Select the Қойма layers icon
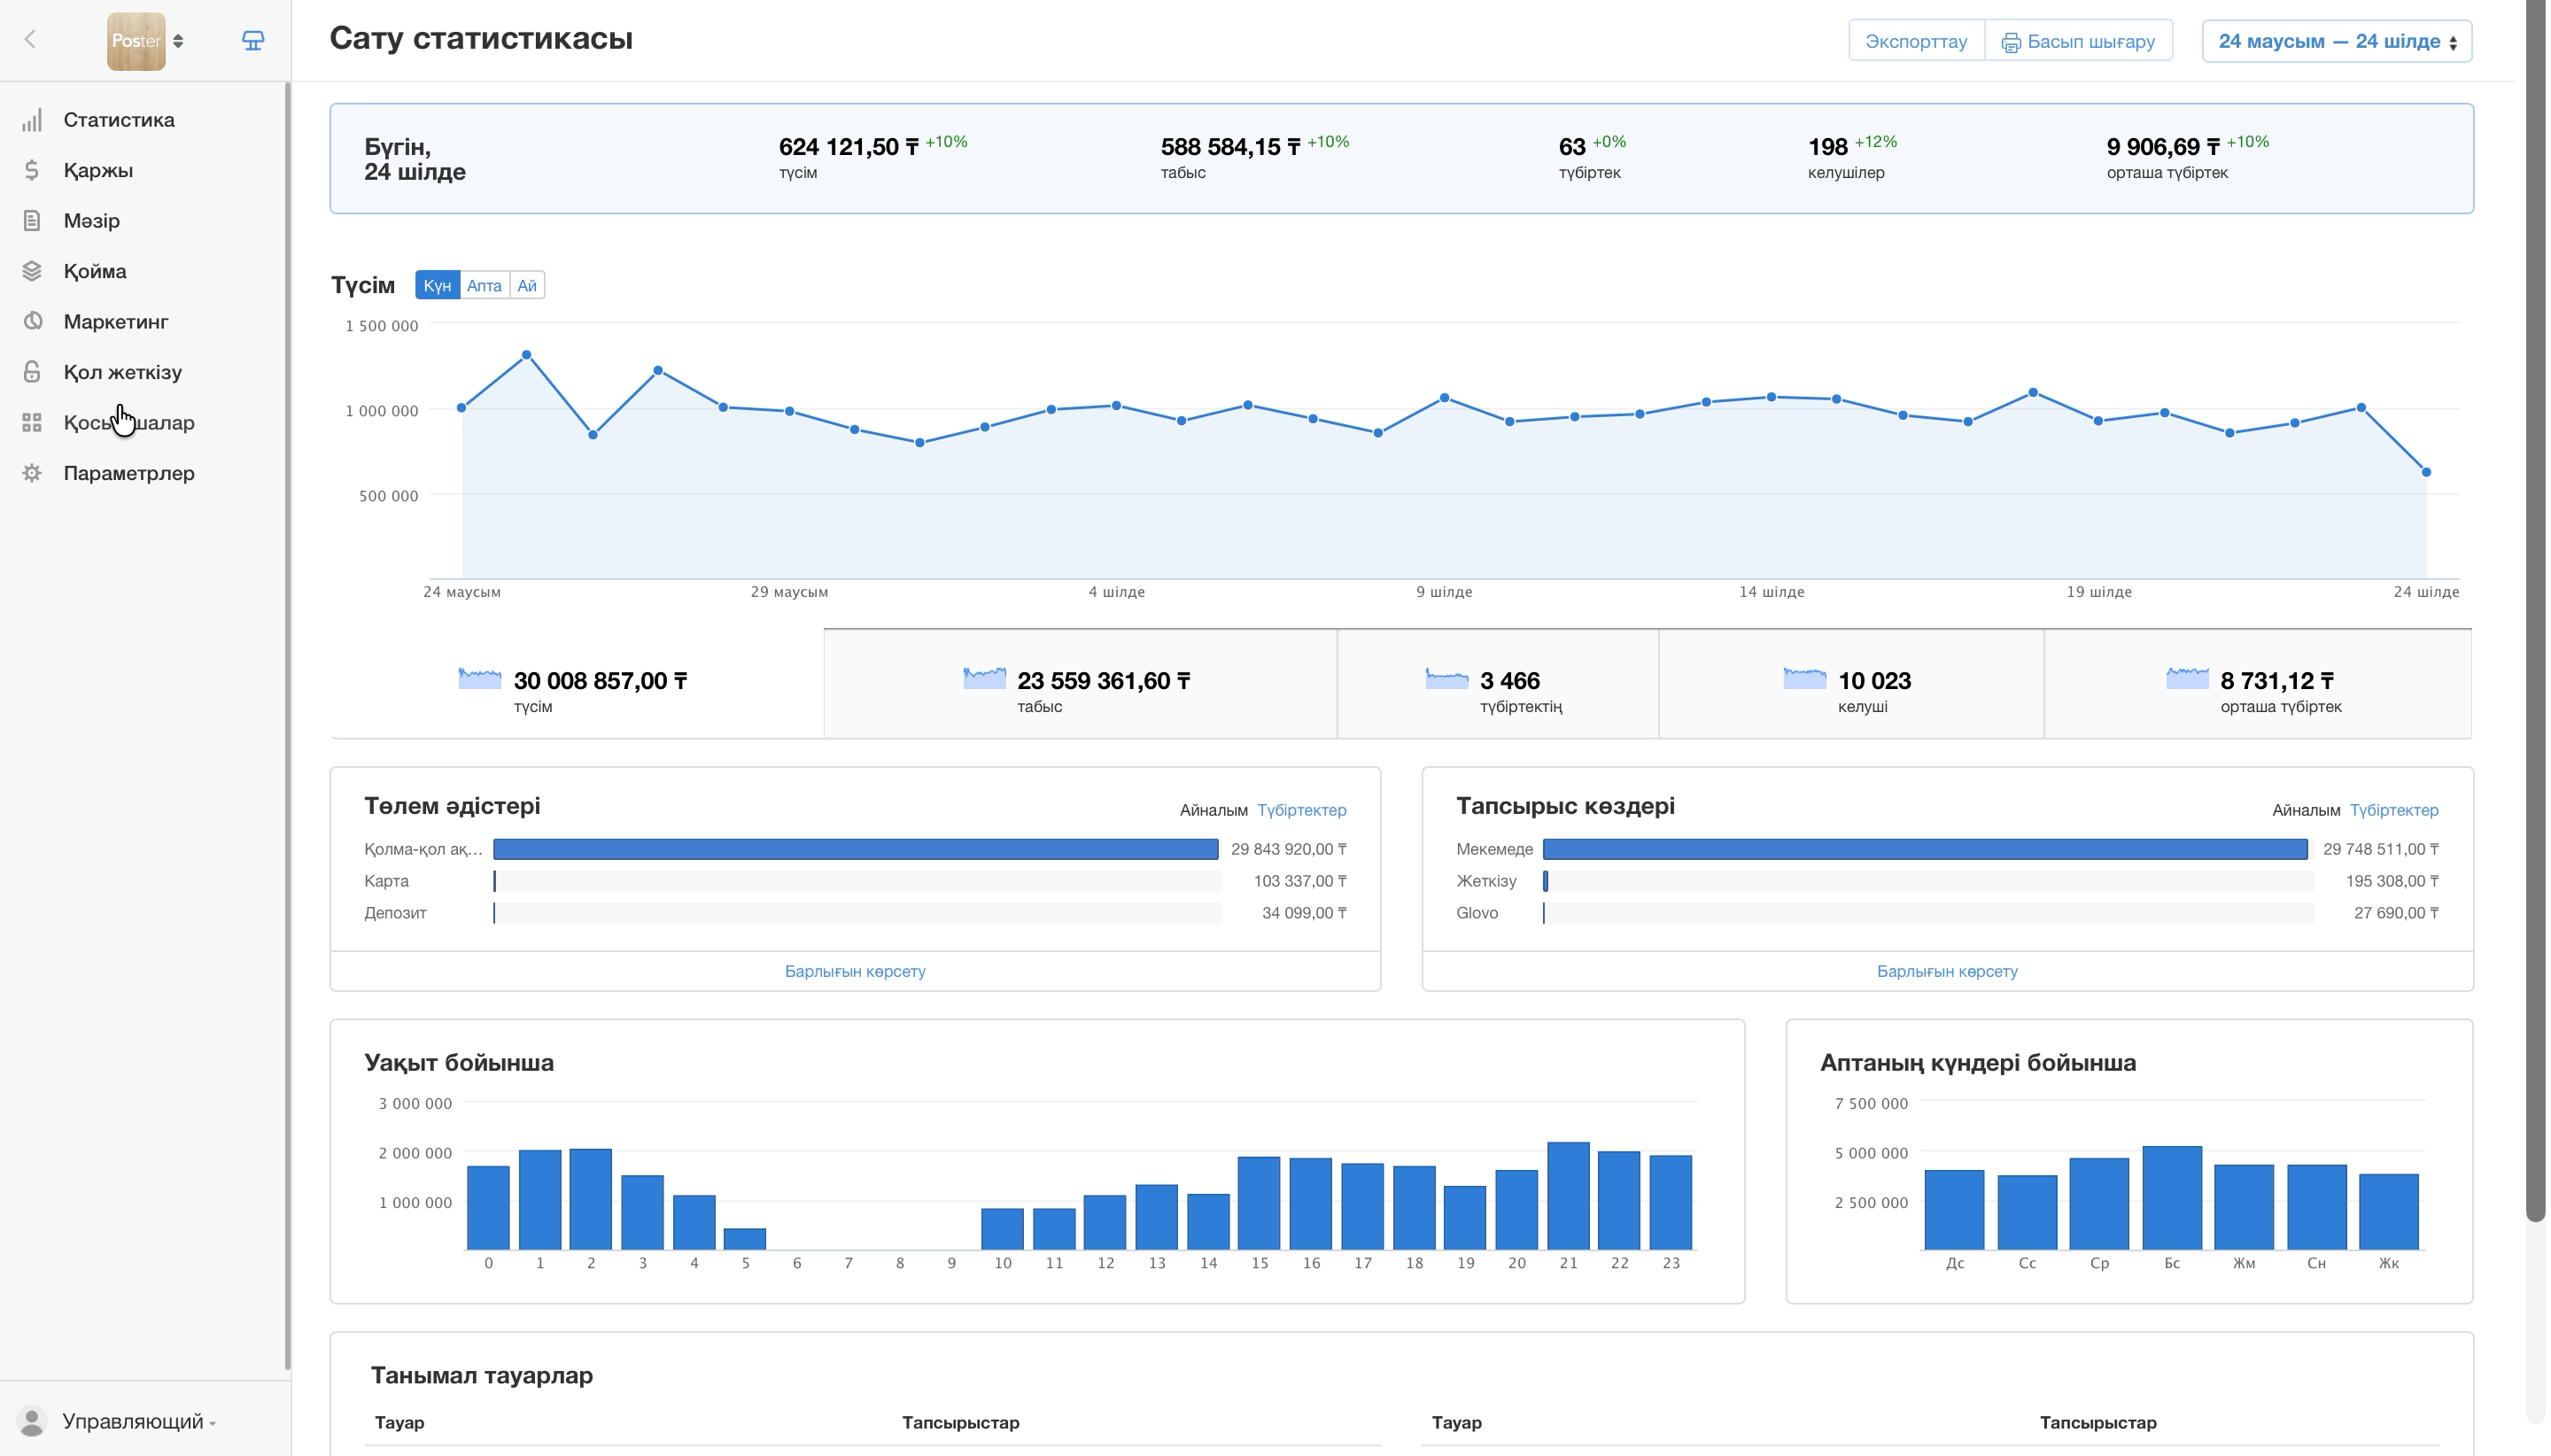Image resolution: width=2551 pixels, height=1456 pixels. [32, 271]
